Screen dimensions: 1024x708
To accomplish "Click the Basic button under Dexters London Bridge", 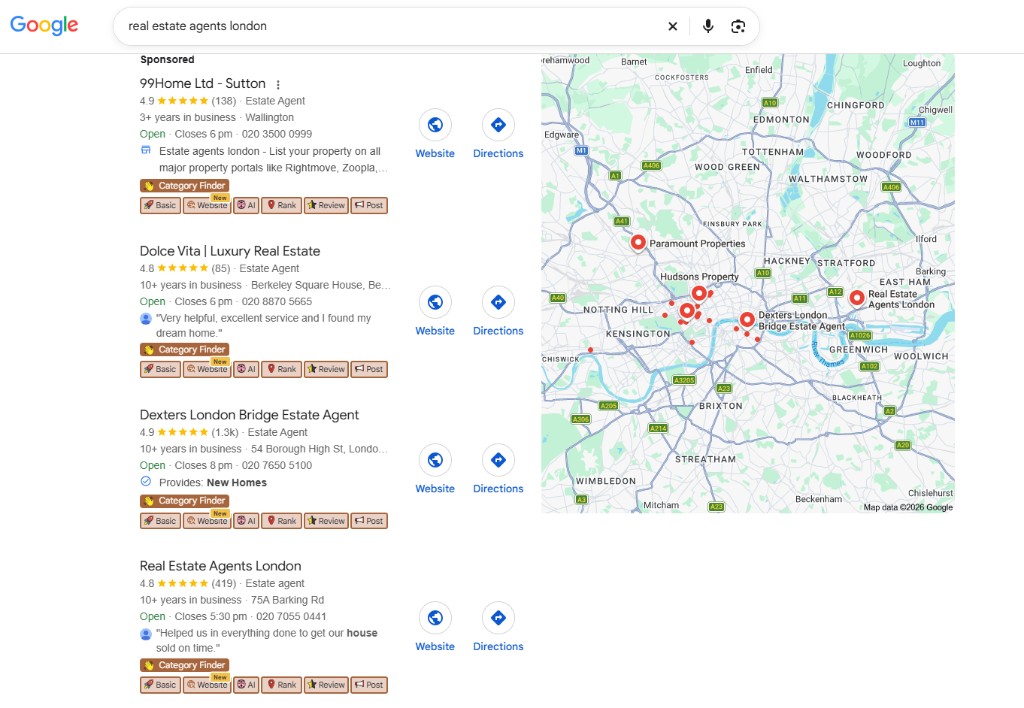I will coord(160,521).
